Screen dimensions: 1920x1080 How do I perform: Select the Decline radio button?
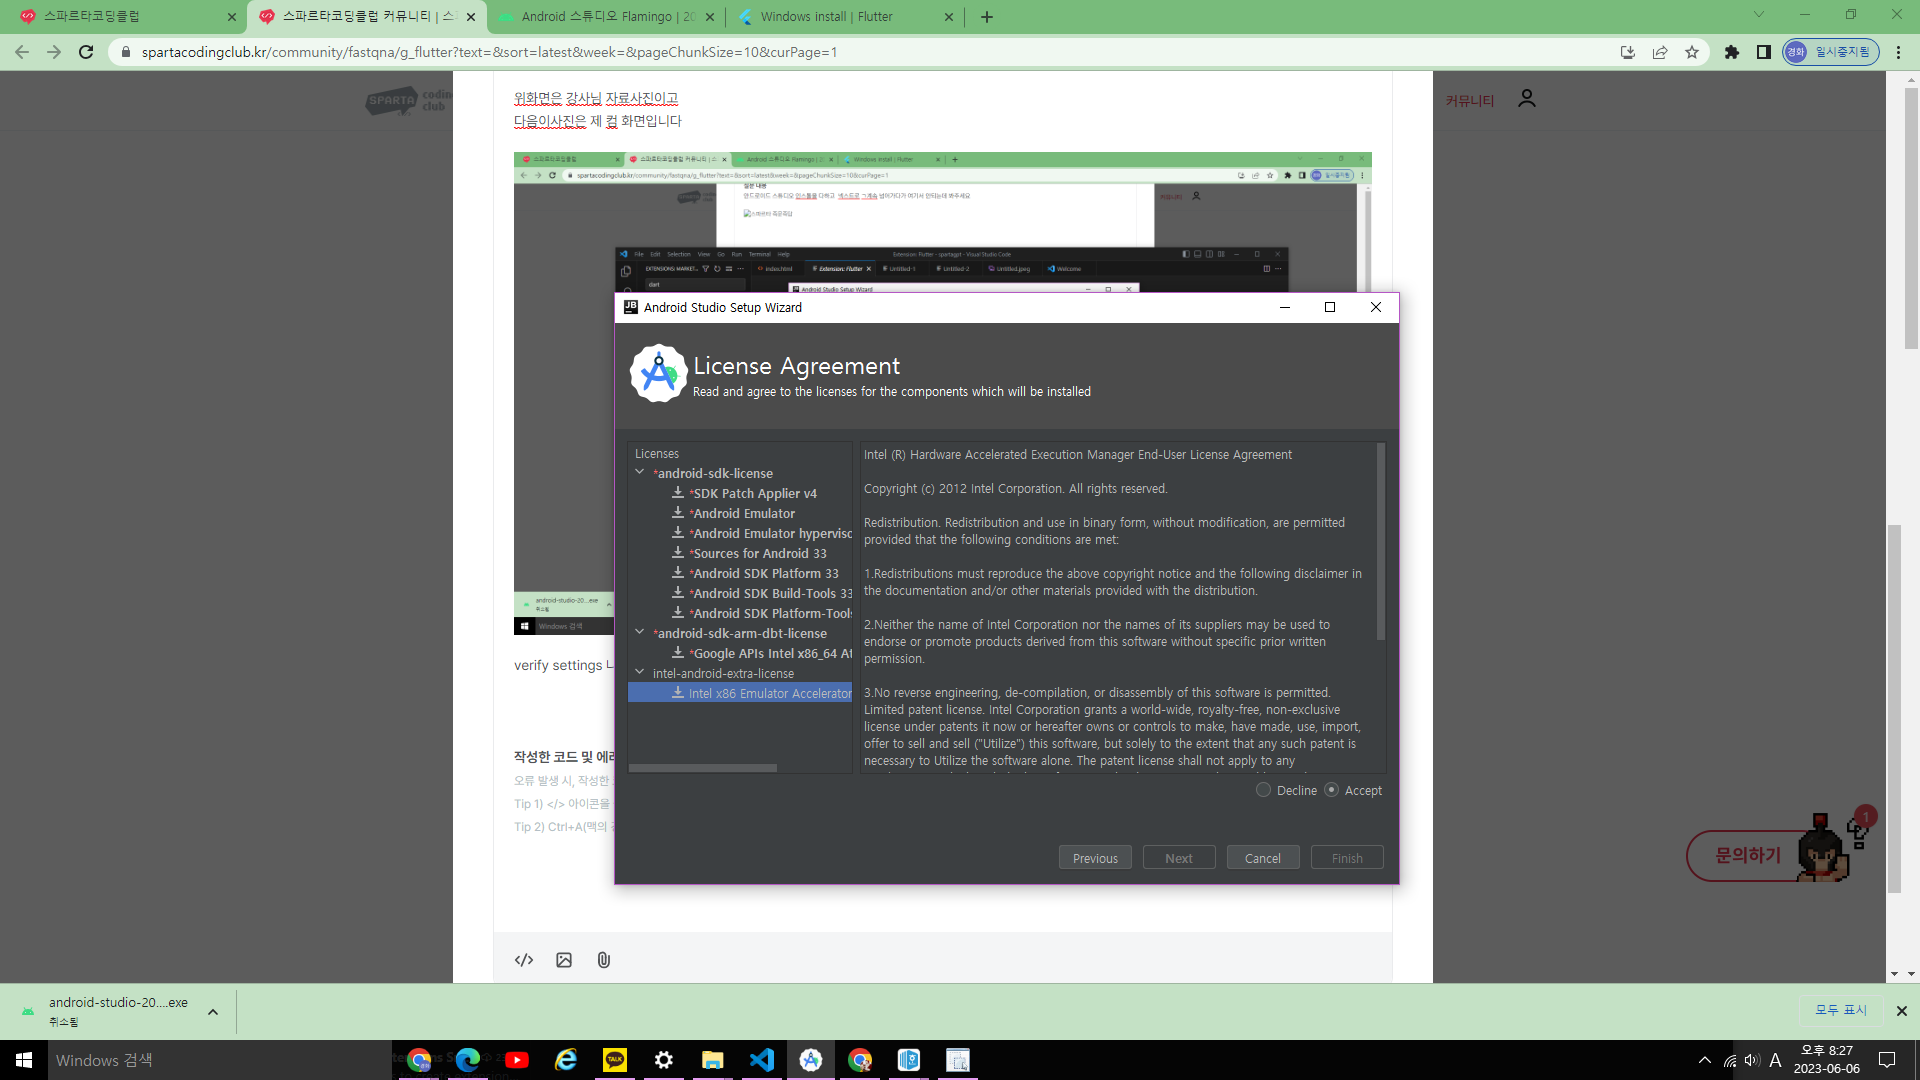click(1264, 790)
